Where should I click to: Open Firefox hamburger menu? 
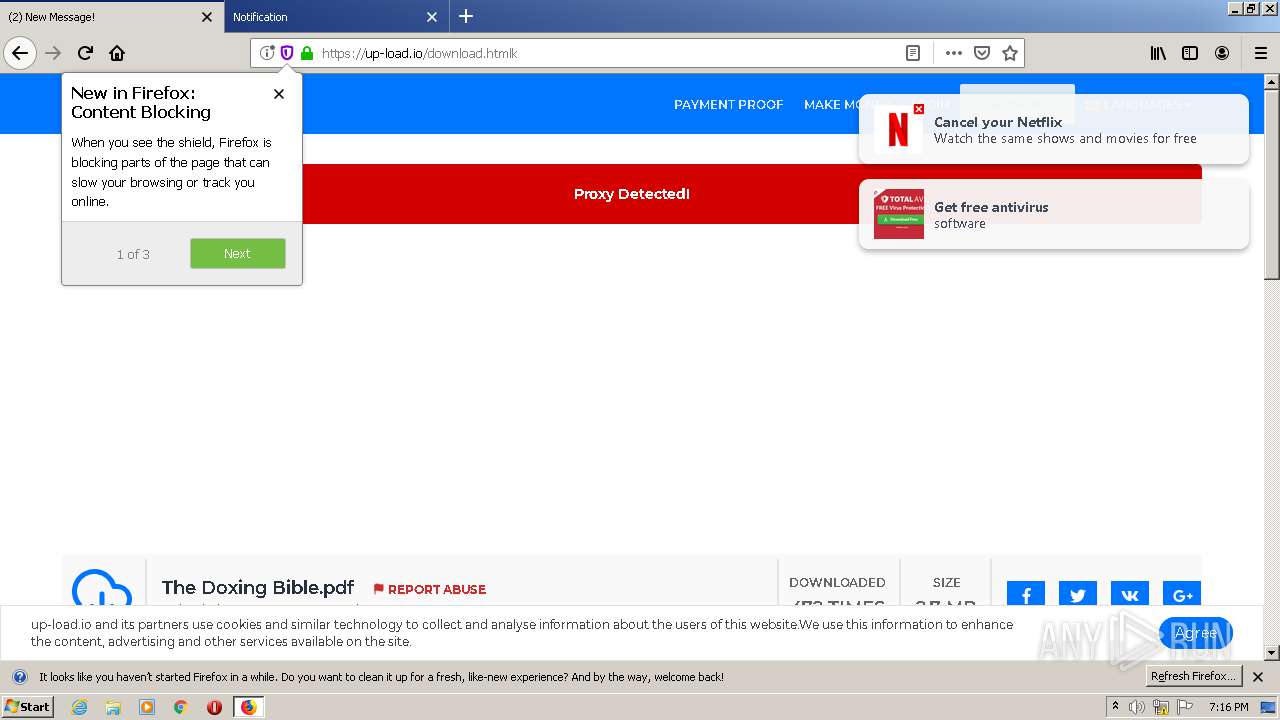pos(1261,53)
